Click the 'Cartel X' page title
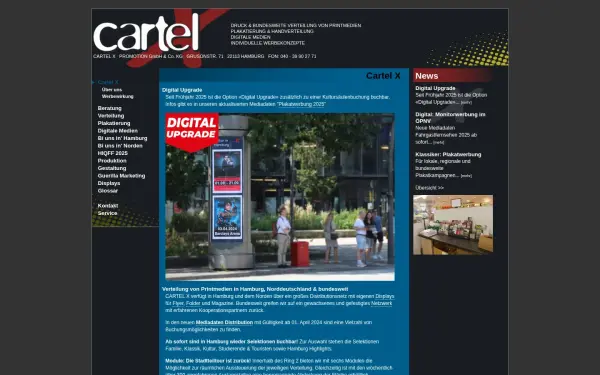 point(383,76)
